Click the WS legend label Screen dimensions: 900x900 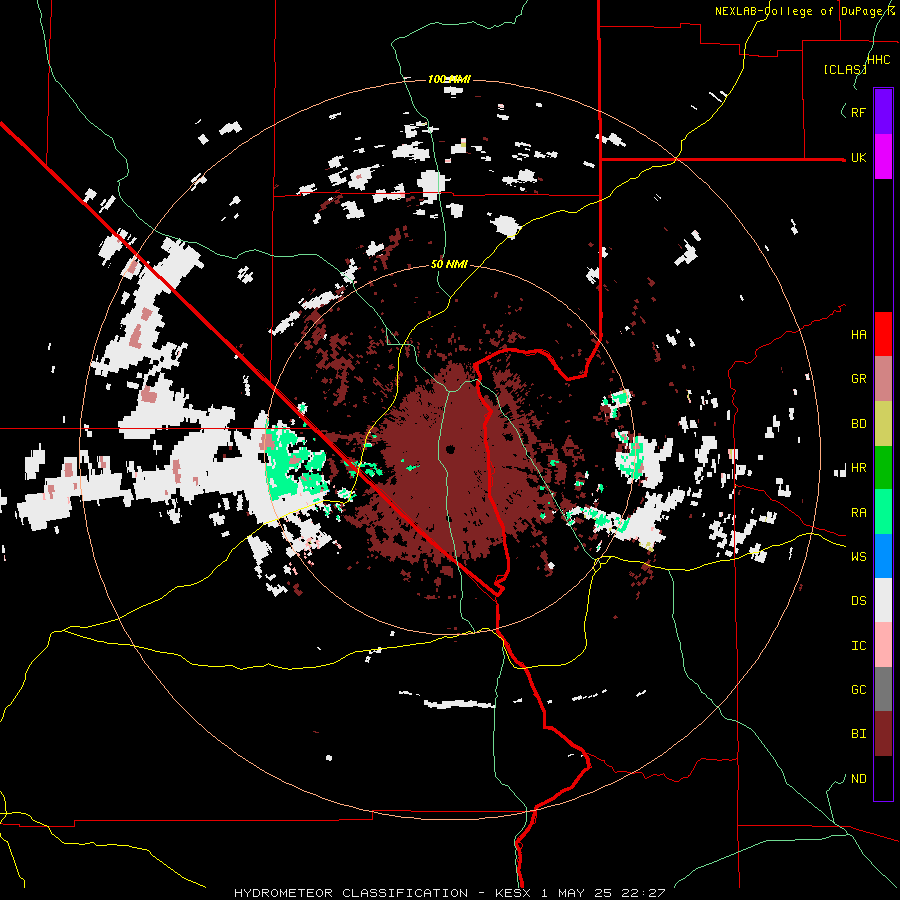(x=858, y=557)
